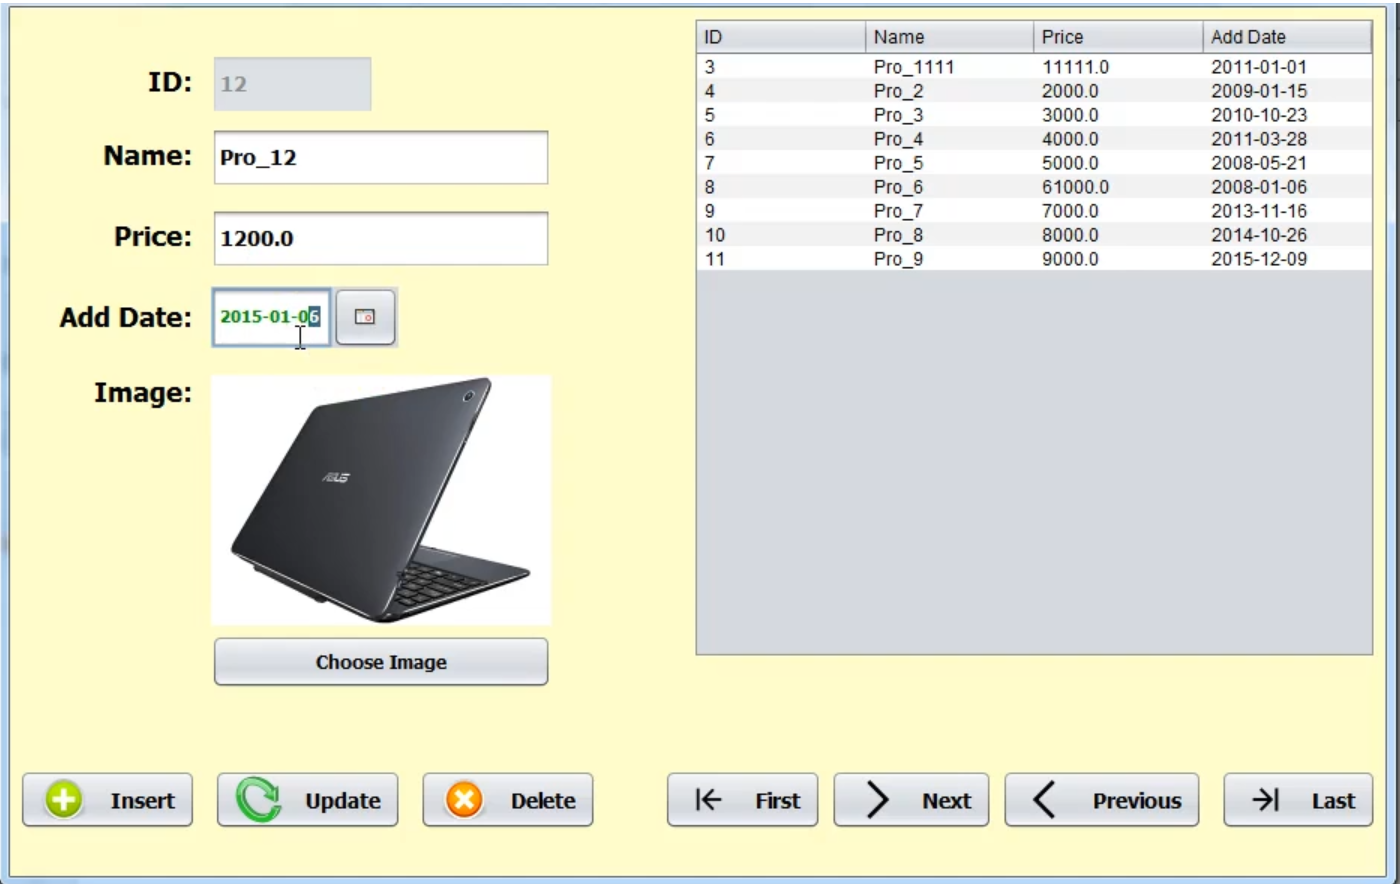Viewport: 1400px width, 884px height.
Task: Click the price cell 11111.0
Action: click(x=1118, y=67)
